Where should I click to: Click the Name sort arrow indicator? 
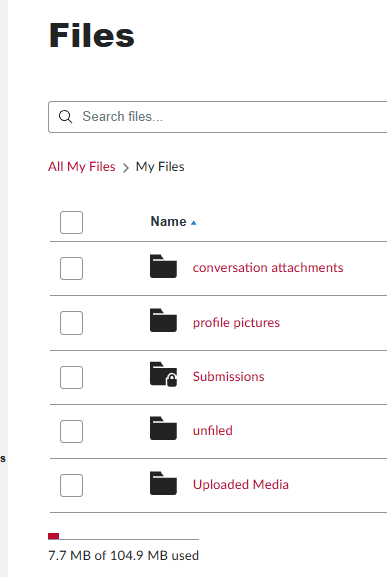(x=194, y=223)
